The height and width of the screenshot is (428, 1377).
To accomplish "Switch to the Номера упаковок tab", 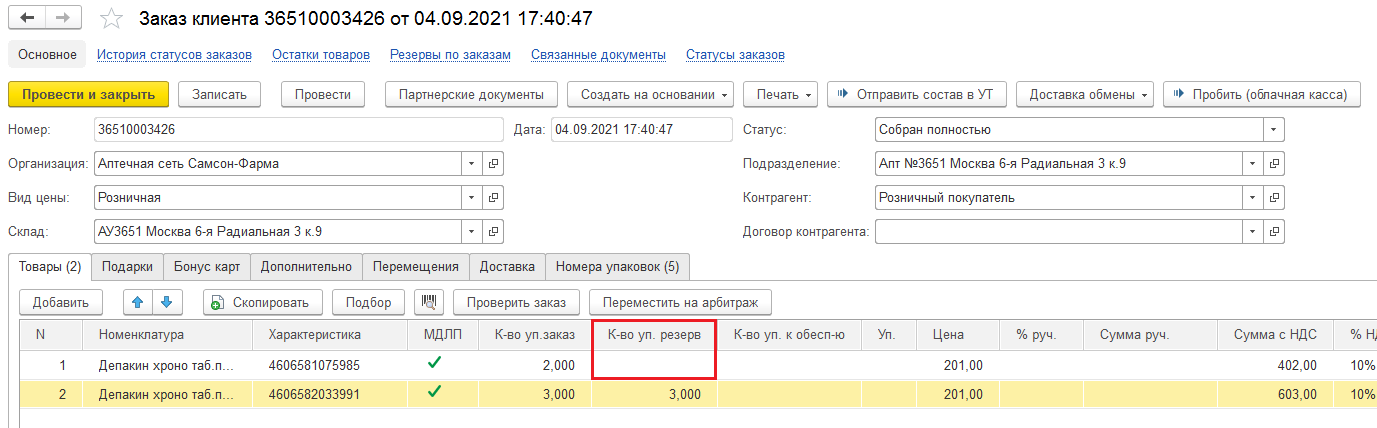I will (617, 267).
